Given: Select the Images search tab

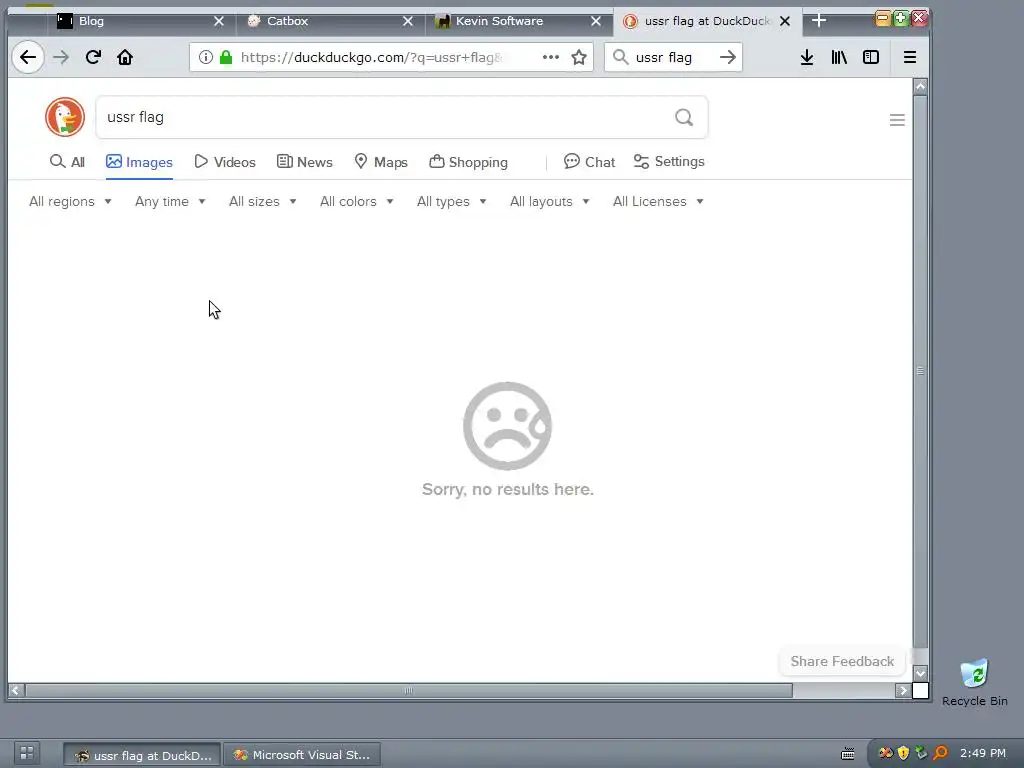Looking at the screenshot, I should 139,162.
